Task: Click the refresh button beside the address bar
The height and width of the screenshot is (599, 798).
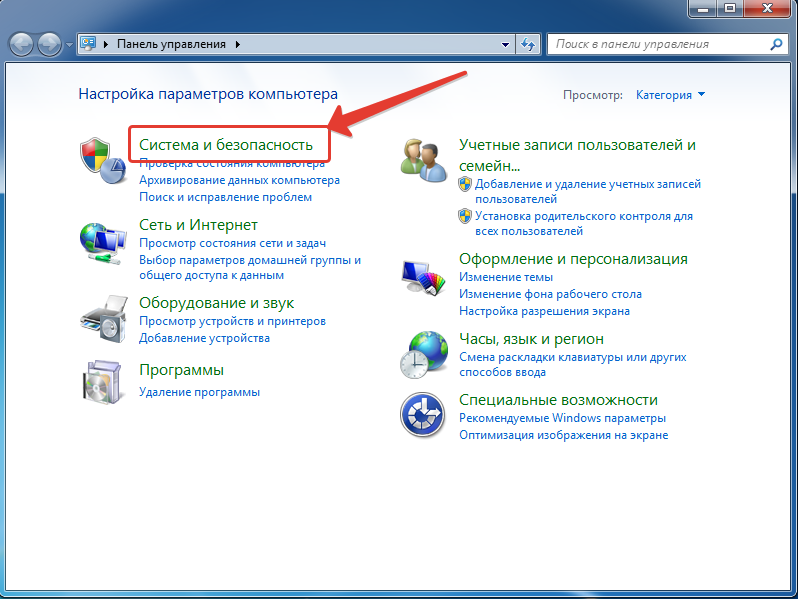Action: 528,44
